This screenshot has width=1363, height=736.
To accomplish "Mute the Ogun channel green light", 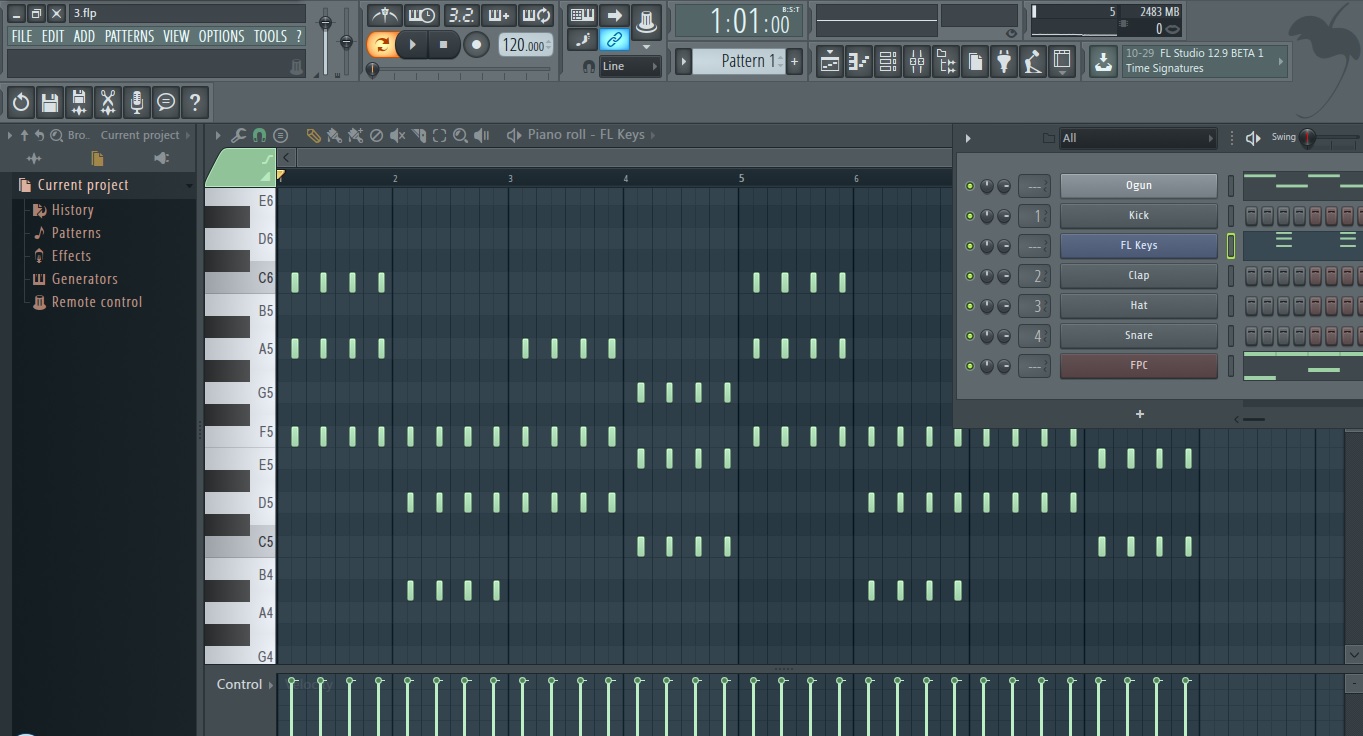I will (969, 186).
